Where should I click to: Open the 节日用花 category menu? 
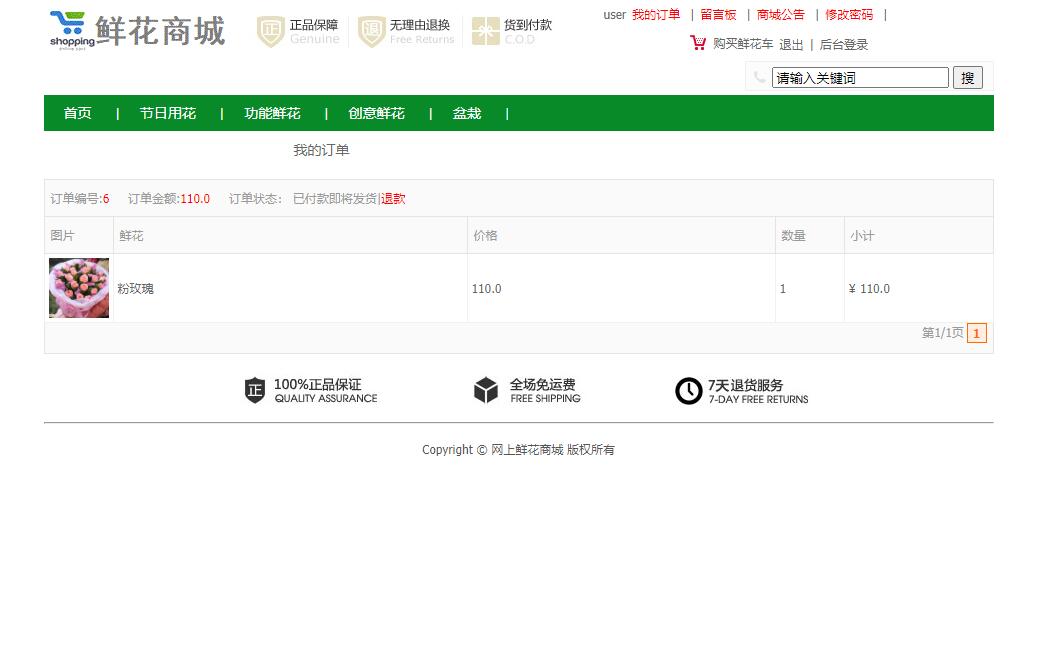pos(168,113)
